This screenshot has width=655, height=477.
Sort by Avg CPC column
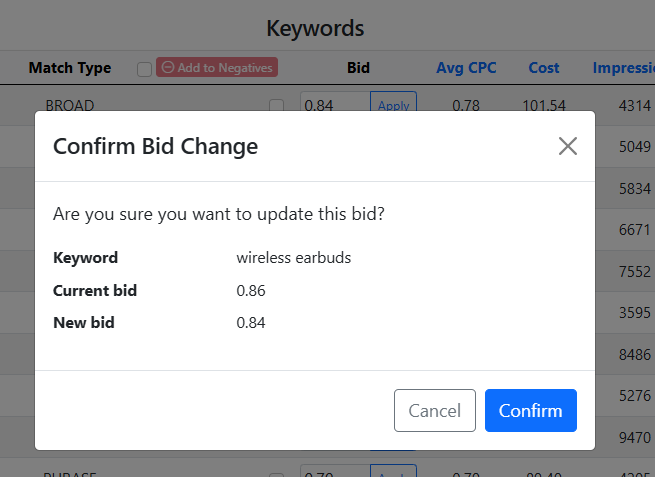click(x=466, y=68)
